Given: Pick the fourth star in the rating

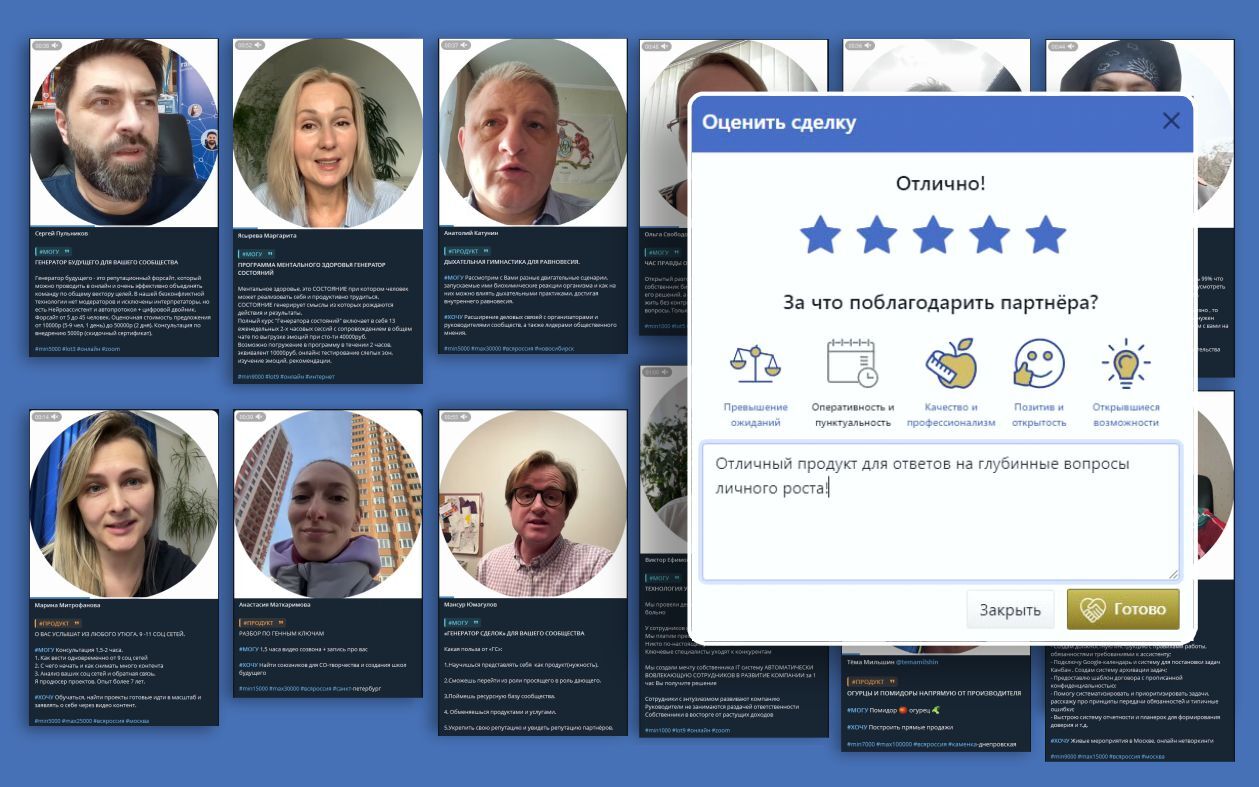Looking at the screenshot, I should pos(989,235).
